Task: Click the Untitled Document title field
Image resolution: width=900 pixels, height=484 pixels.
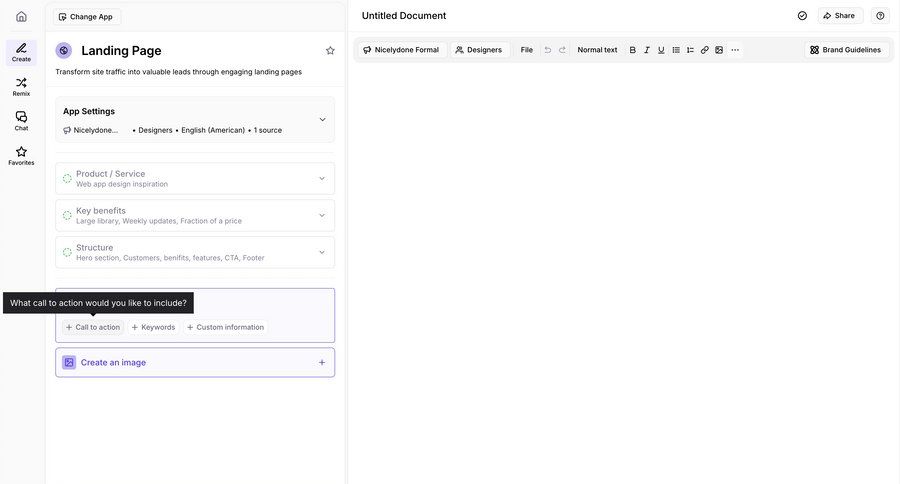Action: [x=404, y=16]
